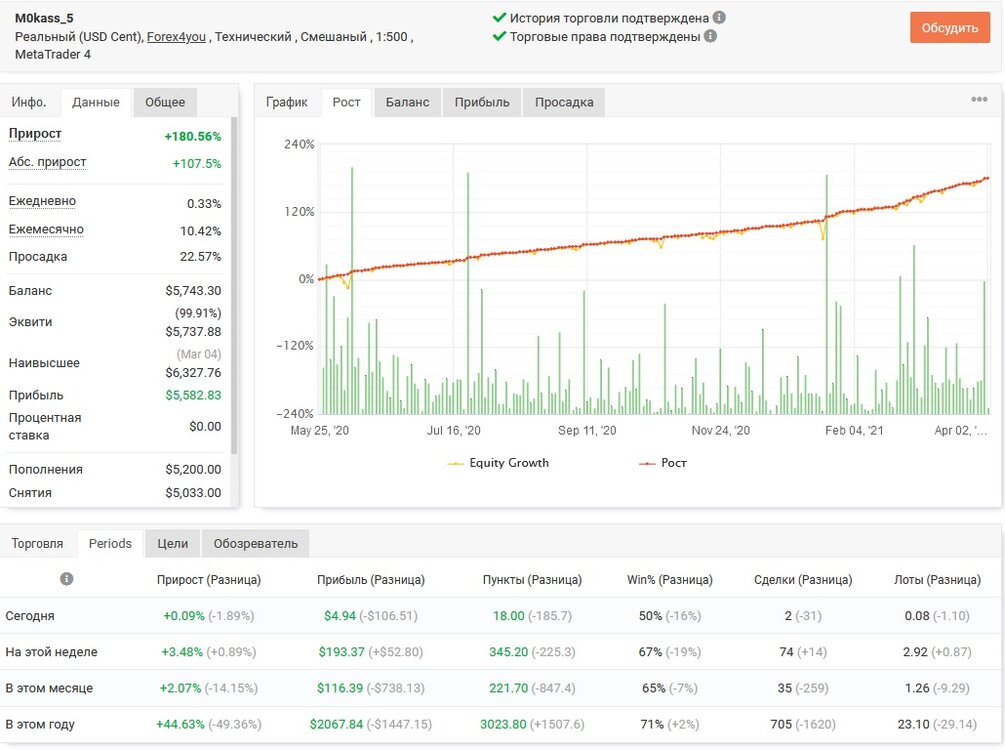Switch to the Инфо. tab
Image resolution: width=1005 pixels, height=750 pixels.
29,102
